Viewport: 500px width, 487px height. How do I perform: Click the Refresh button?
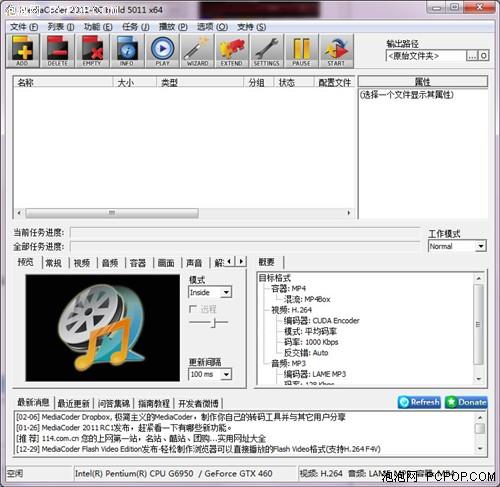419,402
